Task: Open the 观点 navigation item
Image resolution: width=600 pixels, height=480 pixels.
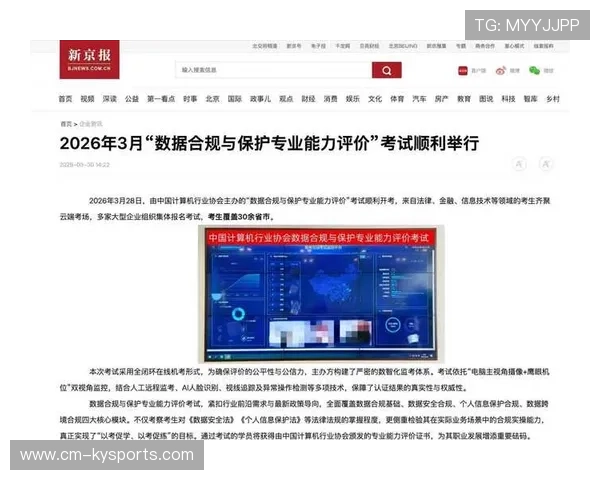Action: pyautogui.click(x=286, y=99)
